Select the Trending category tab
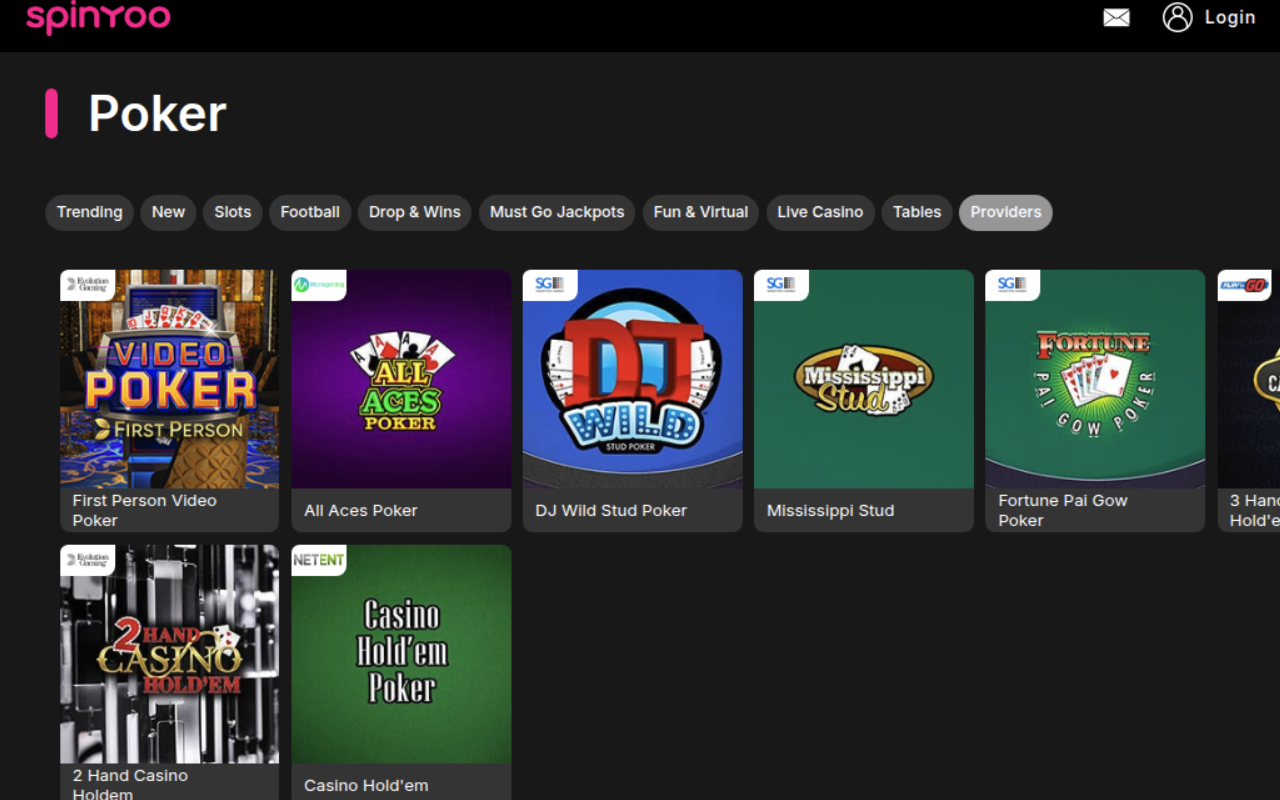Image resolution: width=1280 pixels, height=800 pixels. tap(89, 212)
